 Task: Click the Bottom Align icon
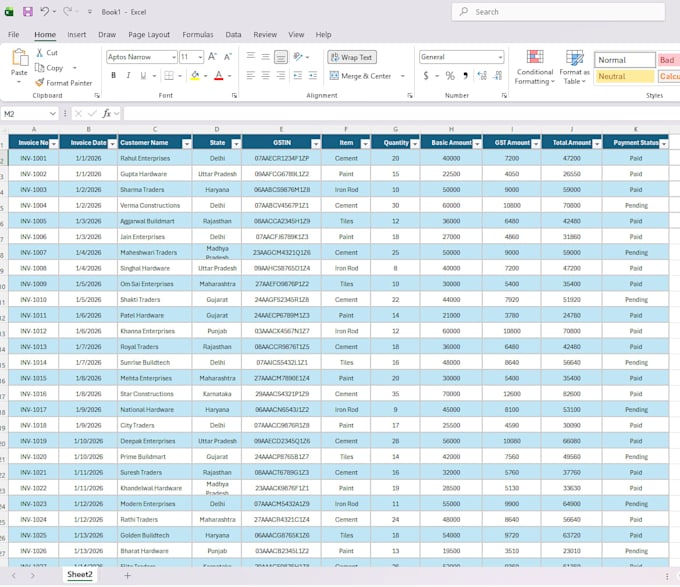click(x=281, y=57)
